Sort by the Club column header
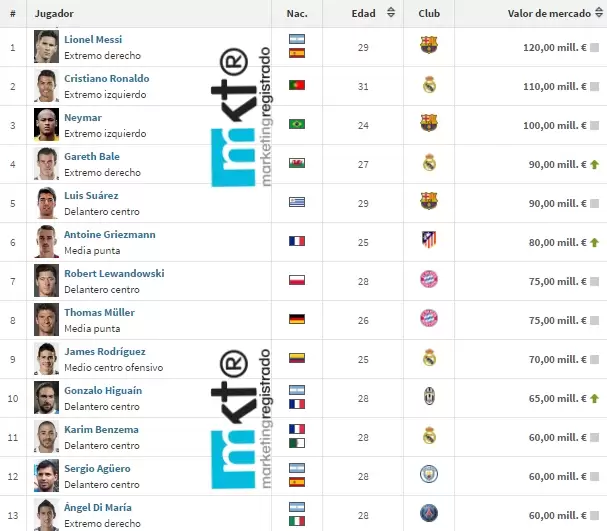607x531 pixels. click(x=429, y=14)
